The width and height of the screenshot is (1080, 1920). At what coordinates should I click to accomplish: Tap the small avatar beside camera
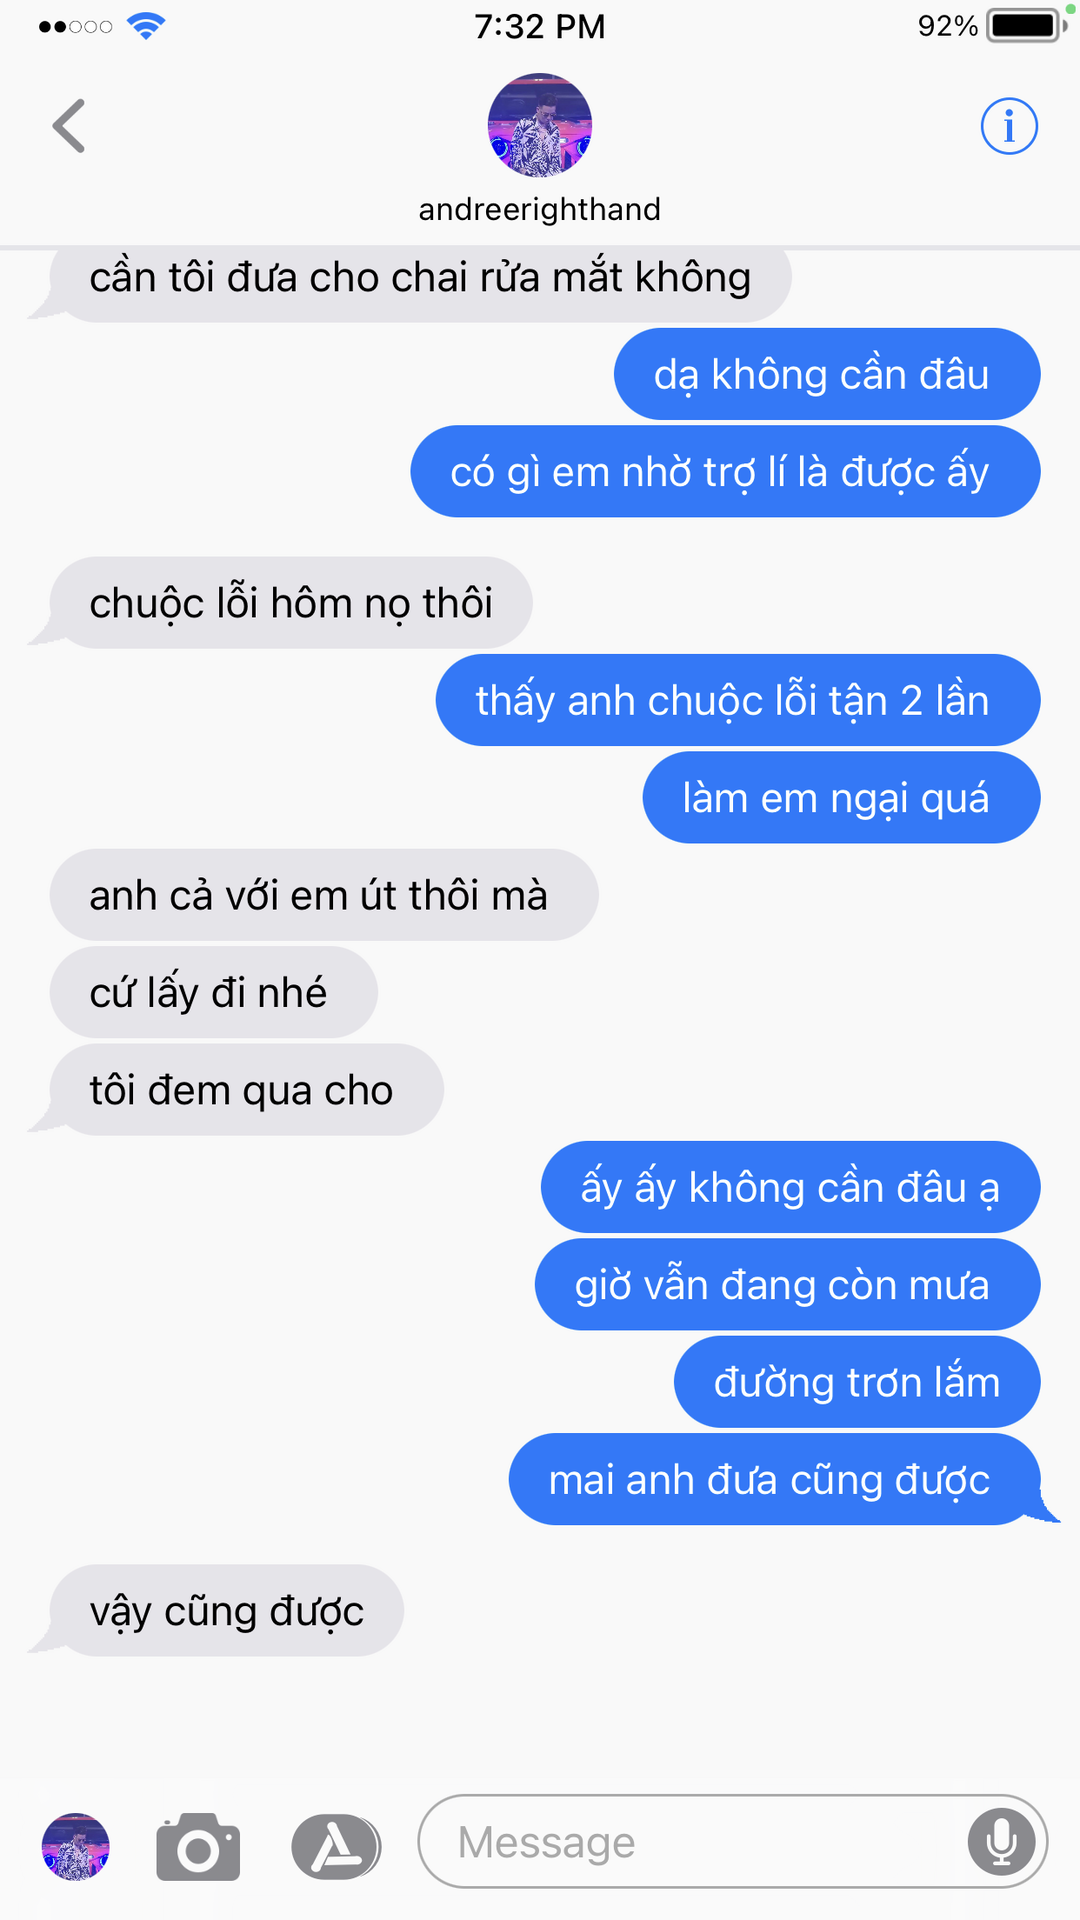[x=75, y=1846]
